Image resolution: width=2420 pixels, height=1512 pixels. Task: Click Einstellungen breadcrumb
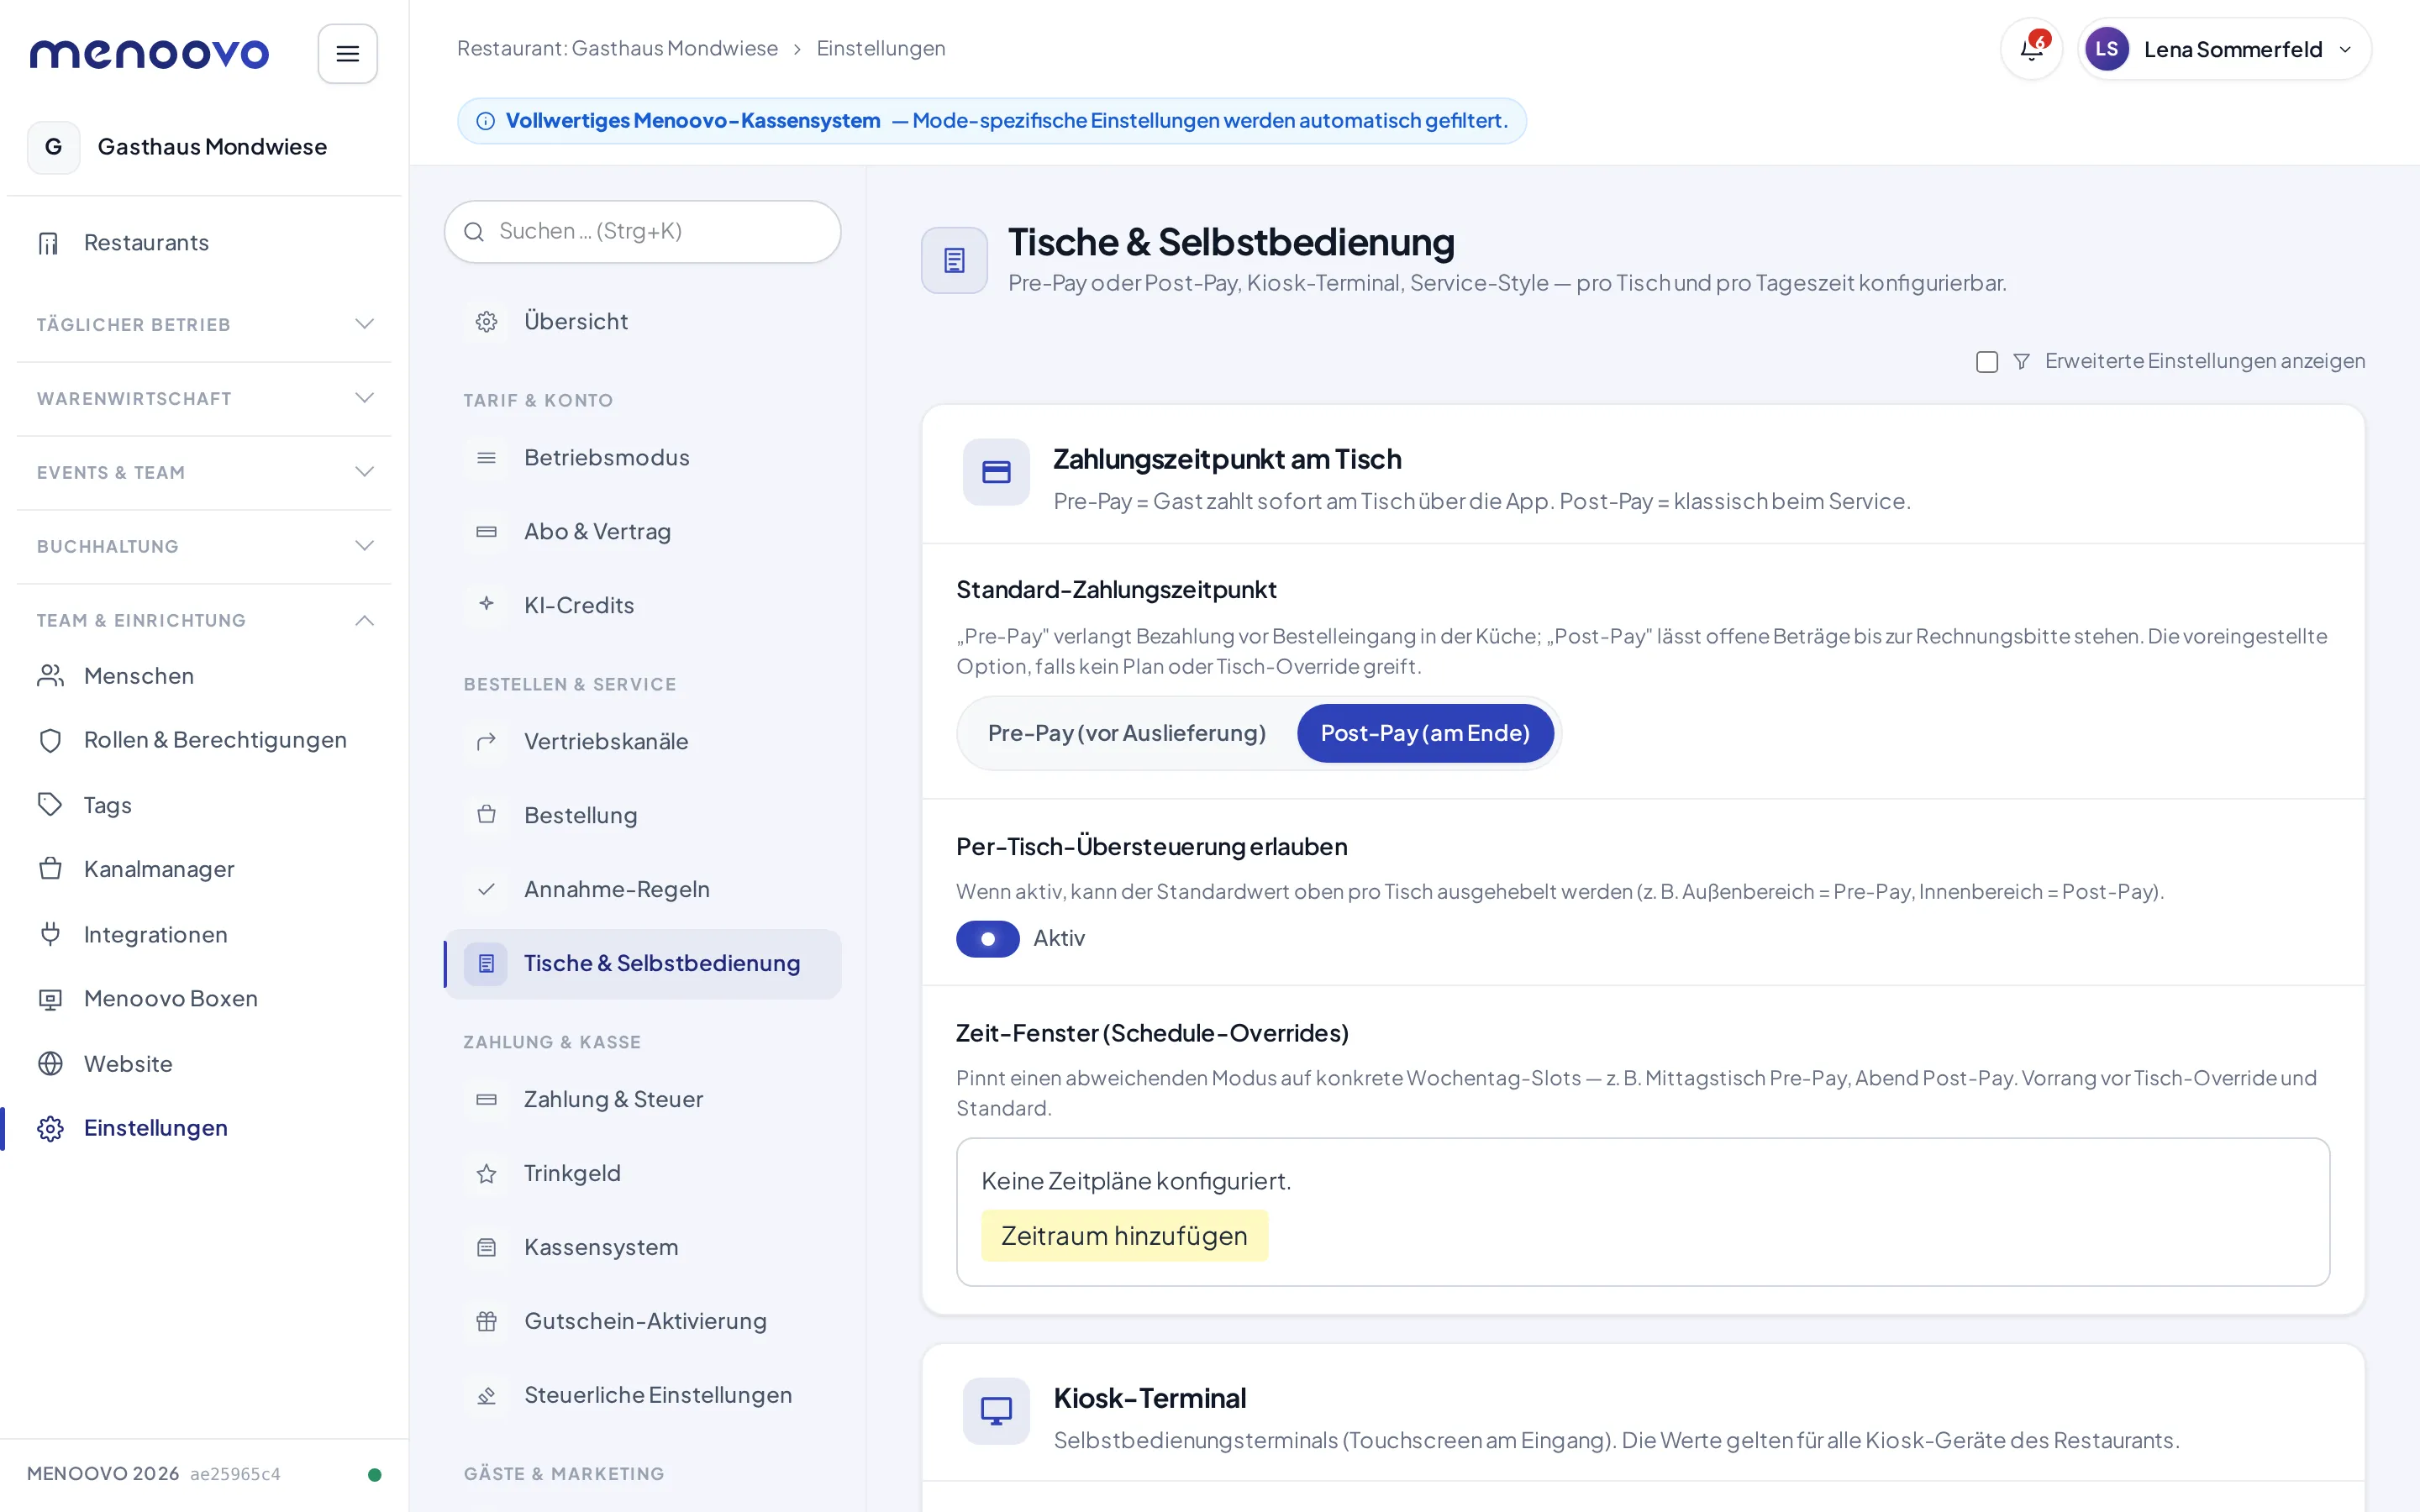click(880, 48)
